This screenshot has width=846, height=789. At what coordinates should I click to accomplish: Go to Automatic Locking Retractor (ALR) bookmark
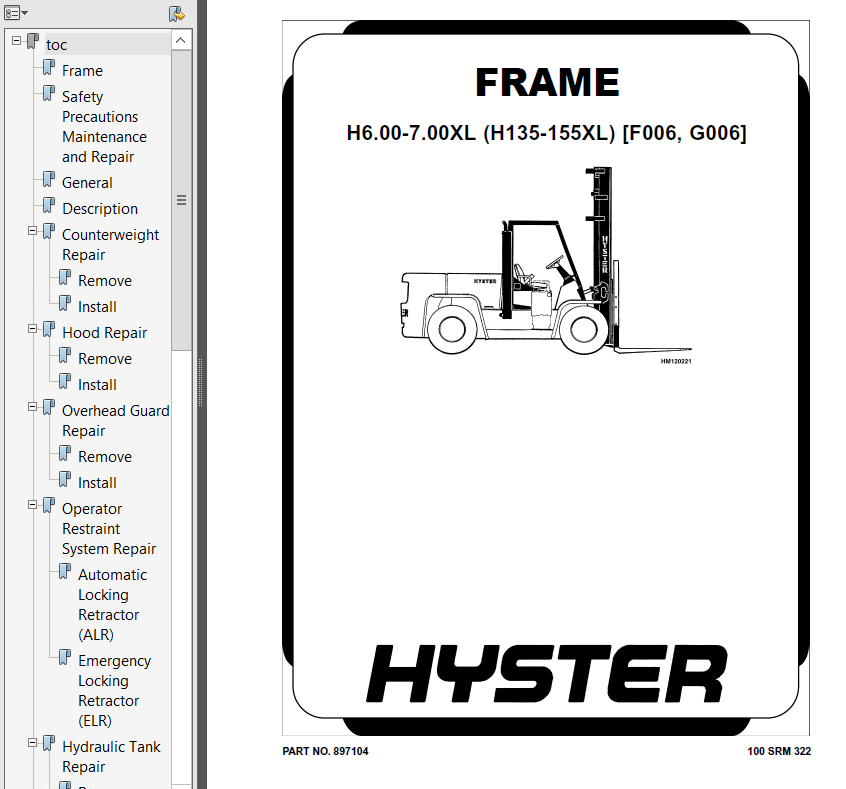[x=112, y=605]
